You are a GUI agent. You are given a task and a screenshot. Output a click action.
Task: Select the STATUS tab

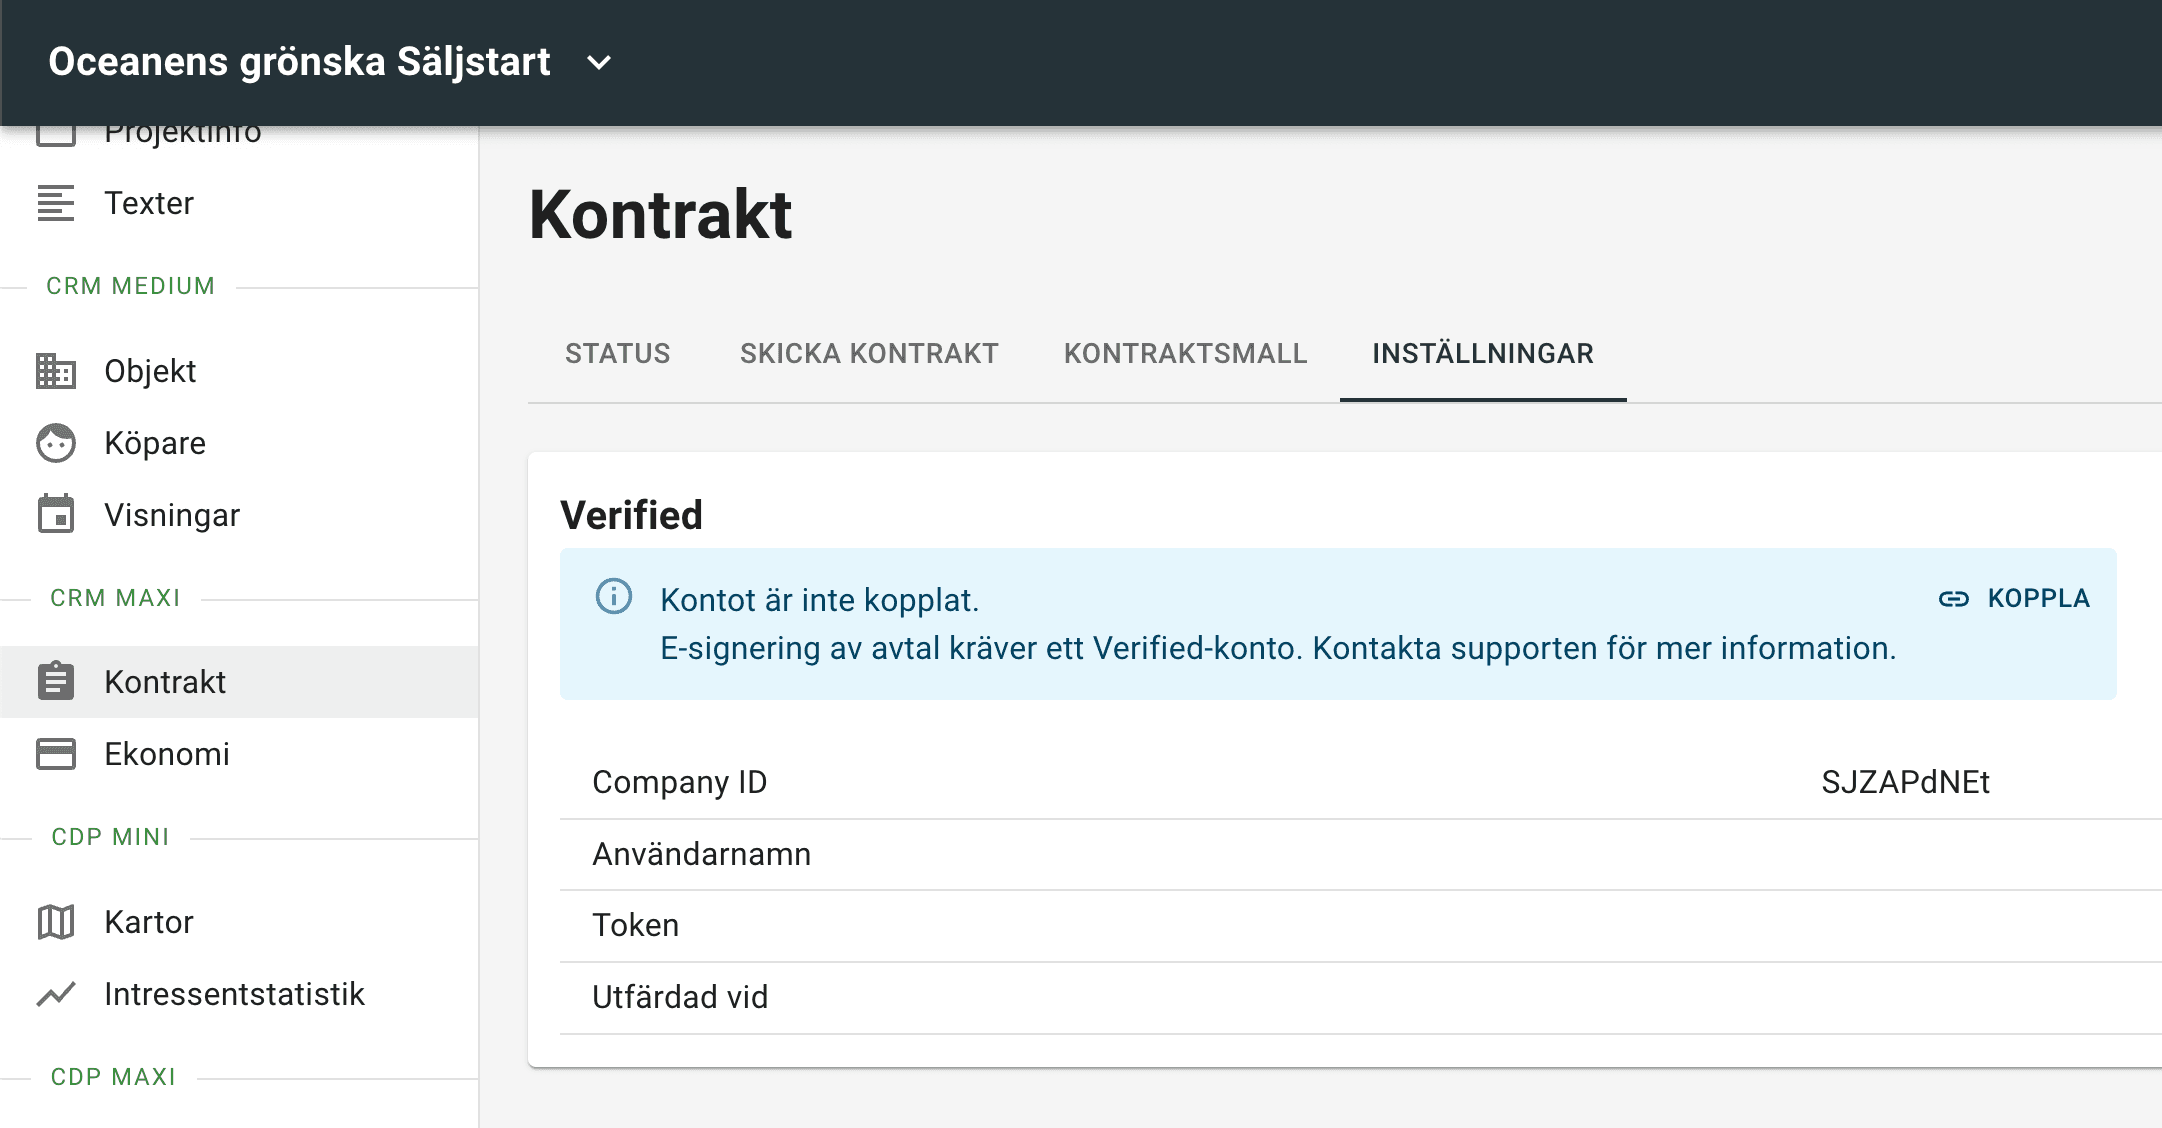click(x=616, y=353)
